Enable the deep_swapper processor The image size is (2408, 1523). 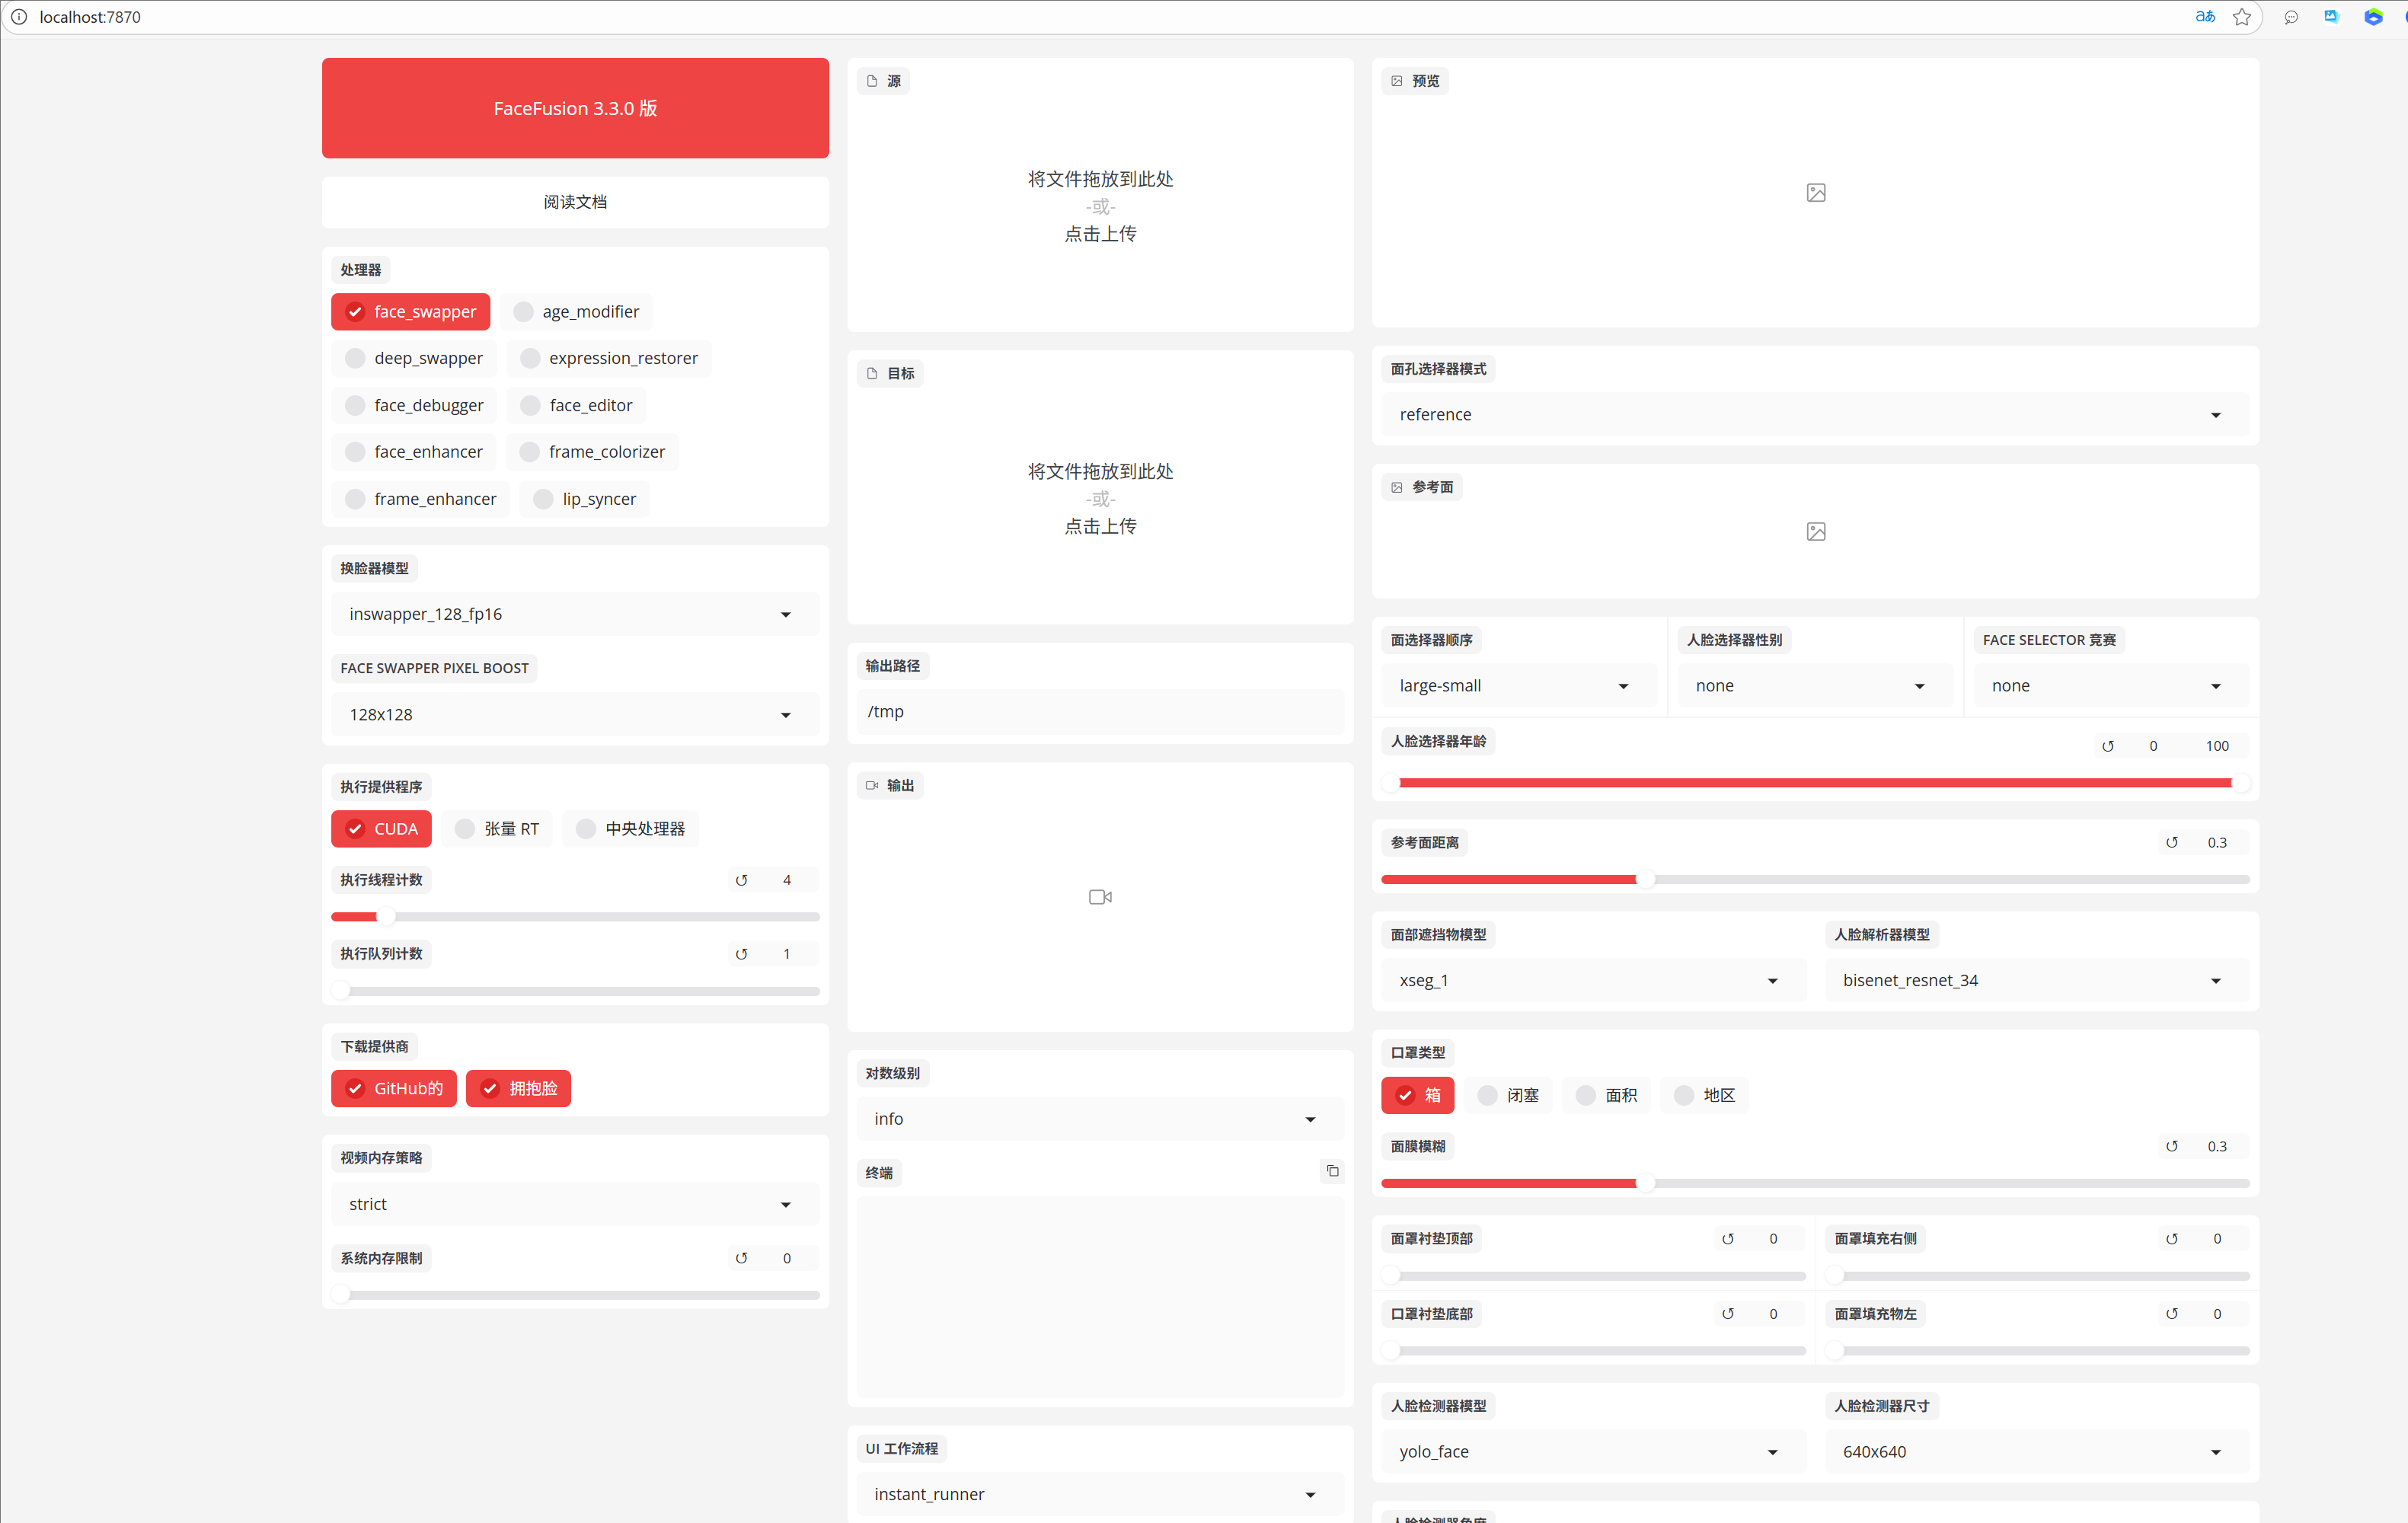(x=414, y=358)
